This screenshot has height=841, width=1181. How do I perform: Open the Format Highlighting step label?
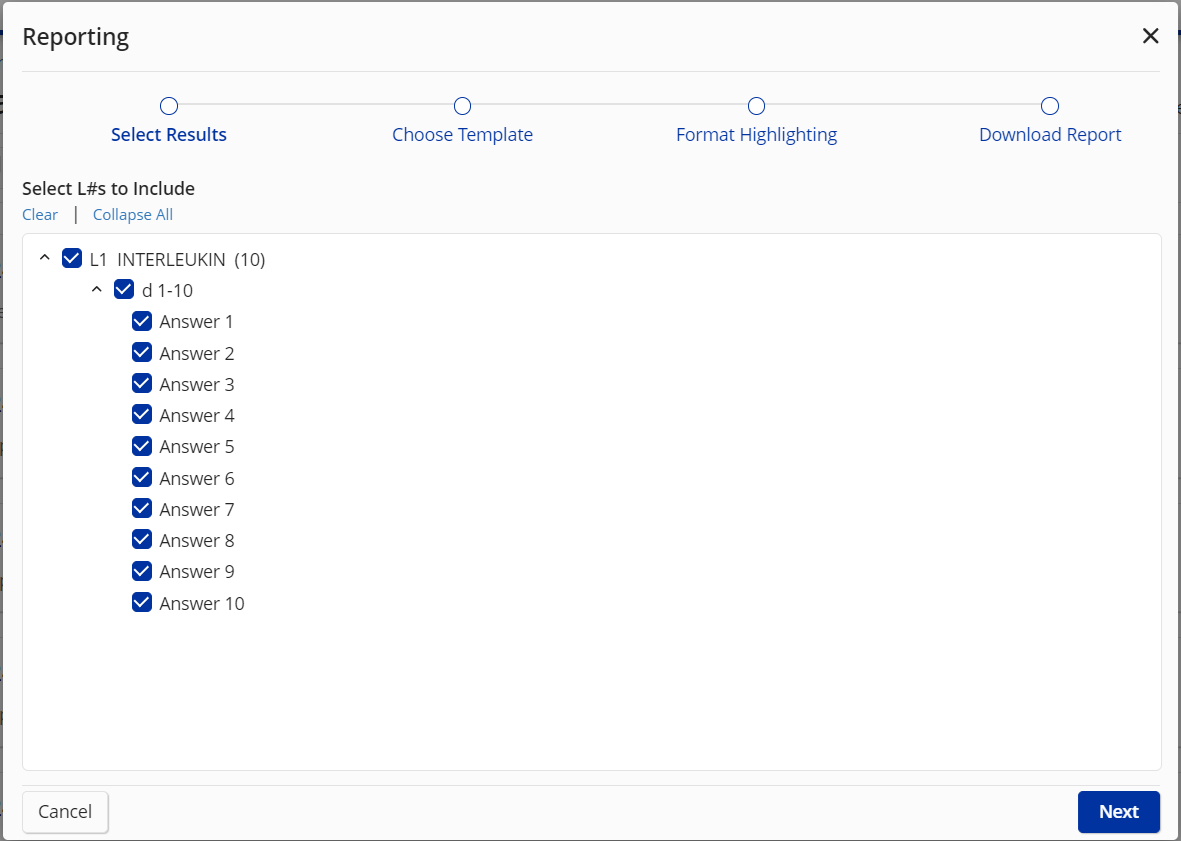756,135
